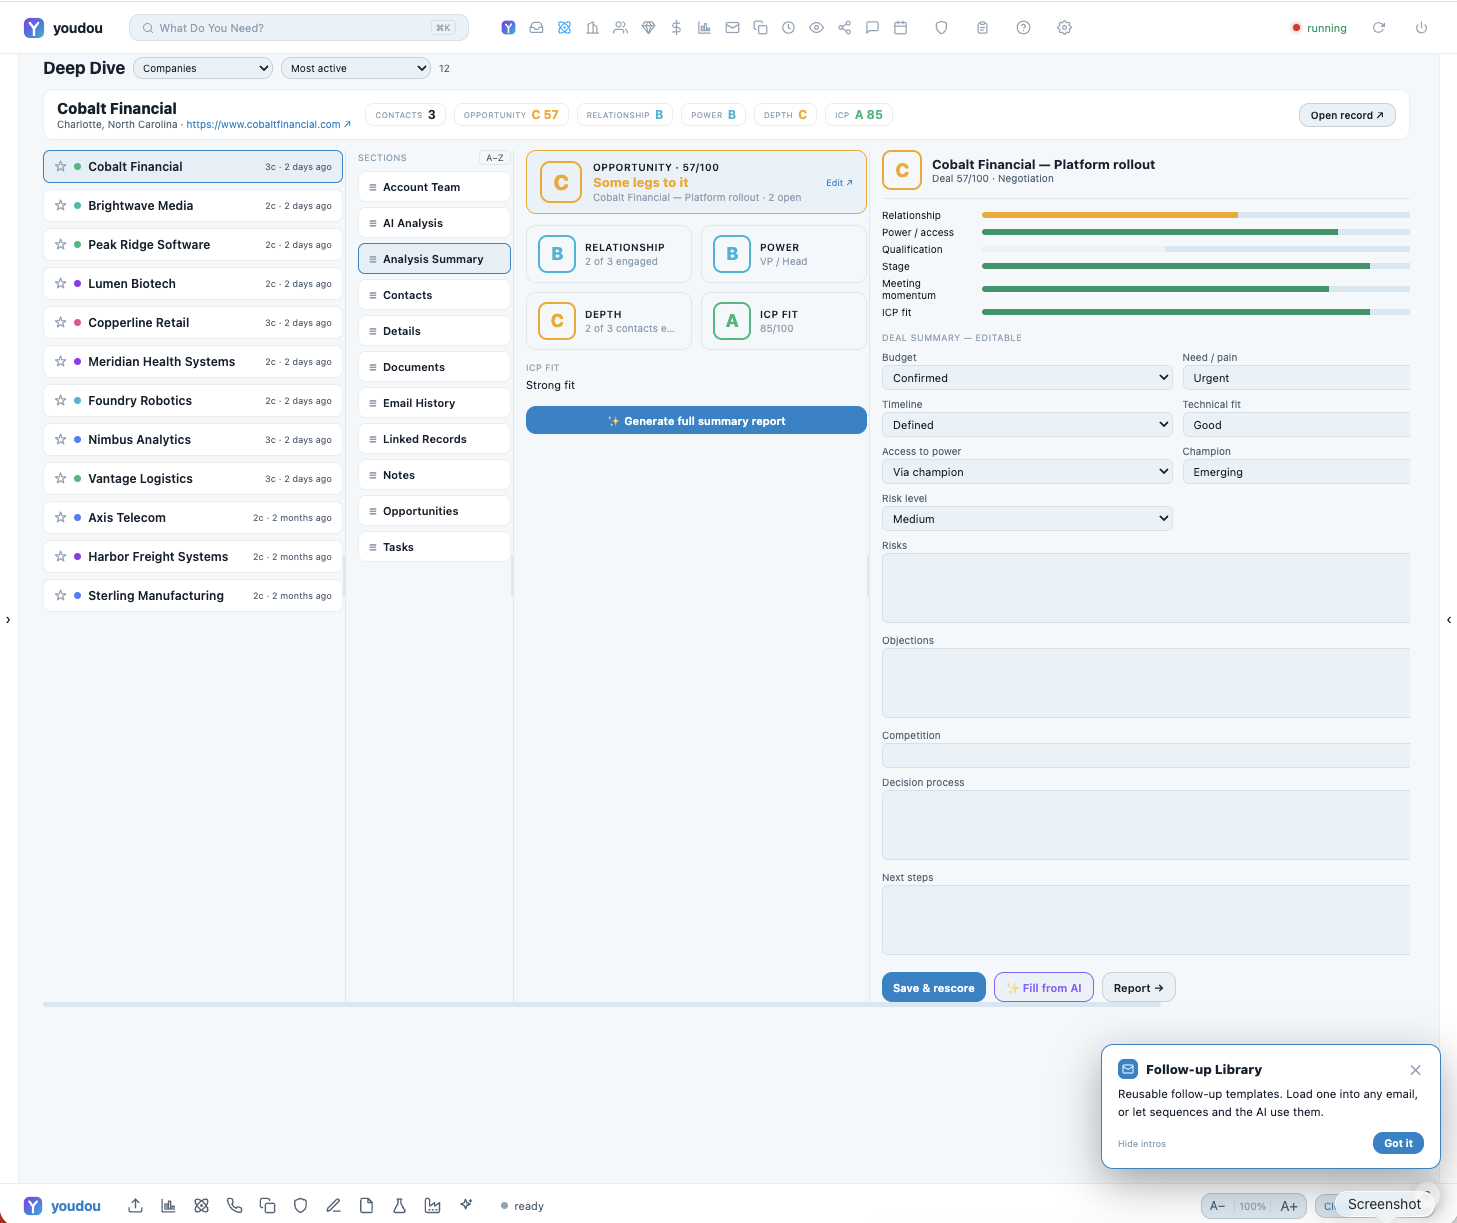Star the Brightwave Media company
Viewport: 1457px width, 1223px height.
point(61,206)
